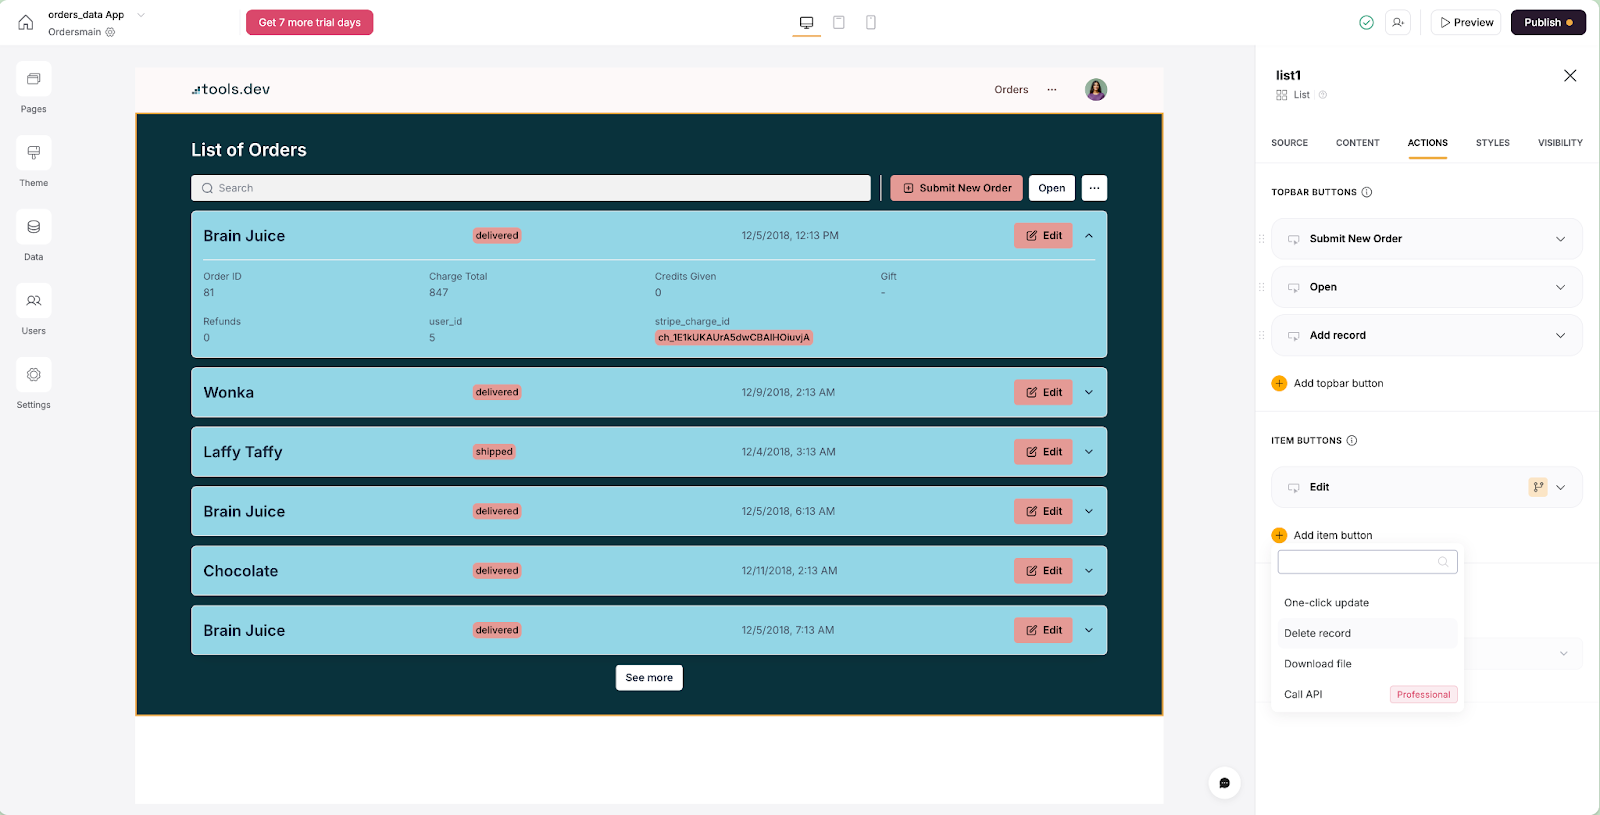Open the chat support bubble
Screen dimensions: 1600x815
click(x=1224, y=783)
